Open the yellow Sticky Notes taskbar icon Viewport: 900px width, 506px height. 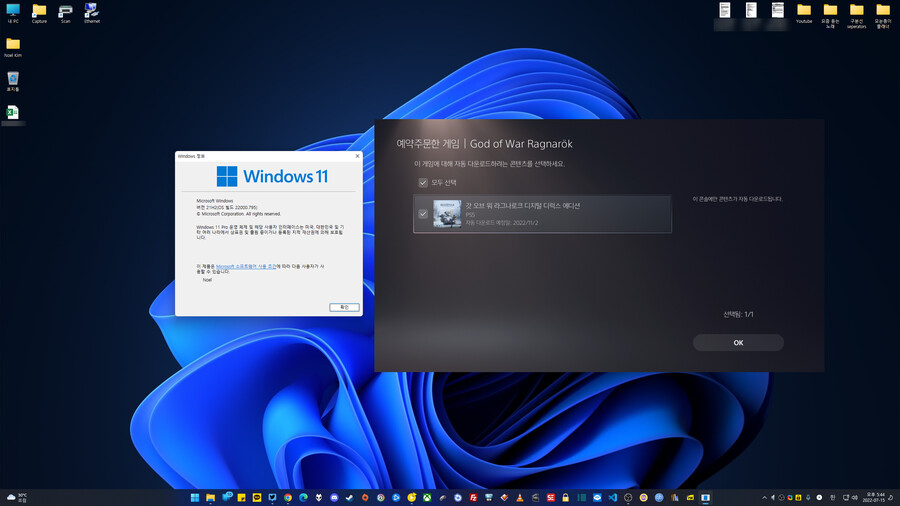242,497
